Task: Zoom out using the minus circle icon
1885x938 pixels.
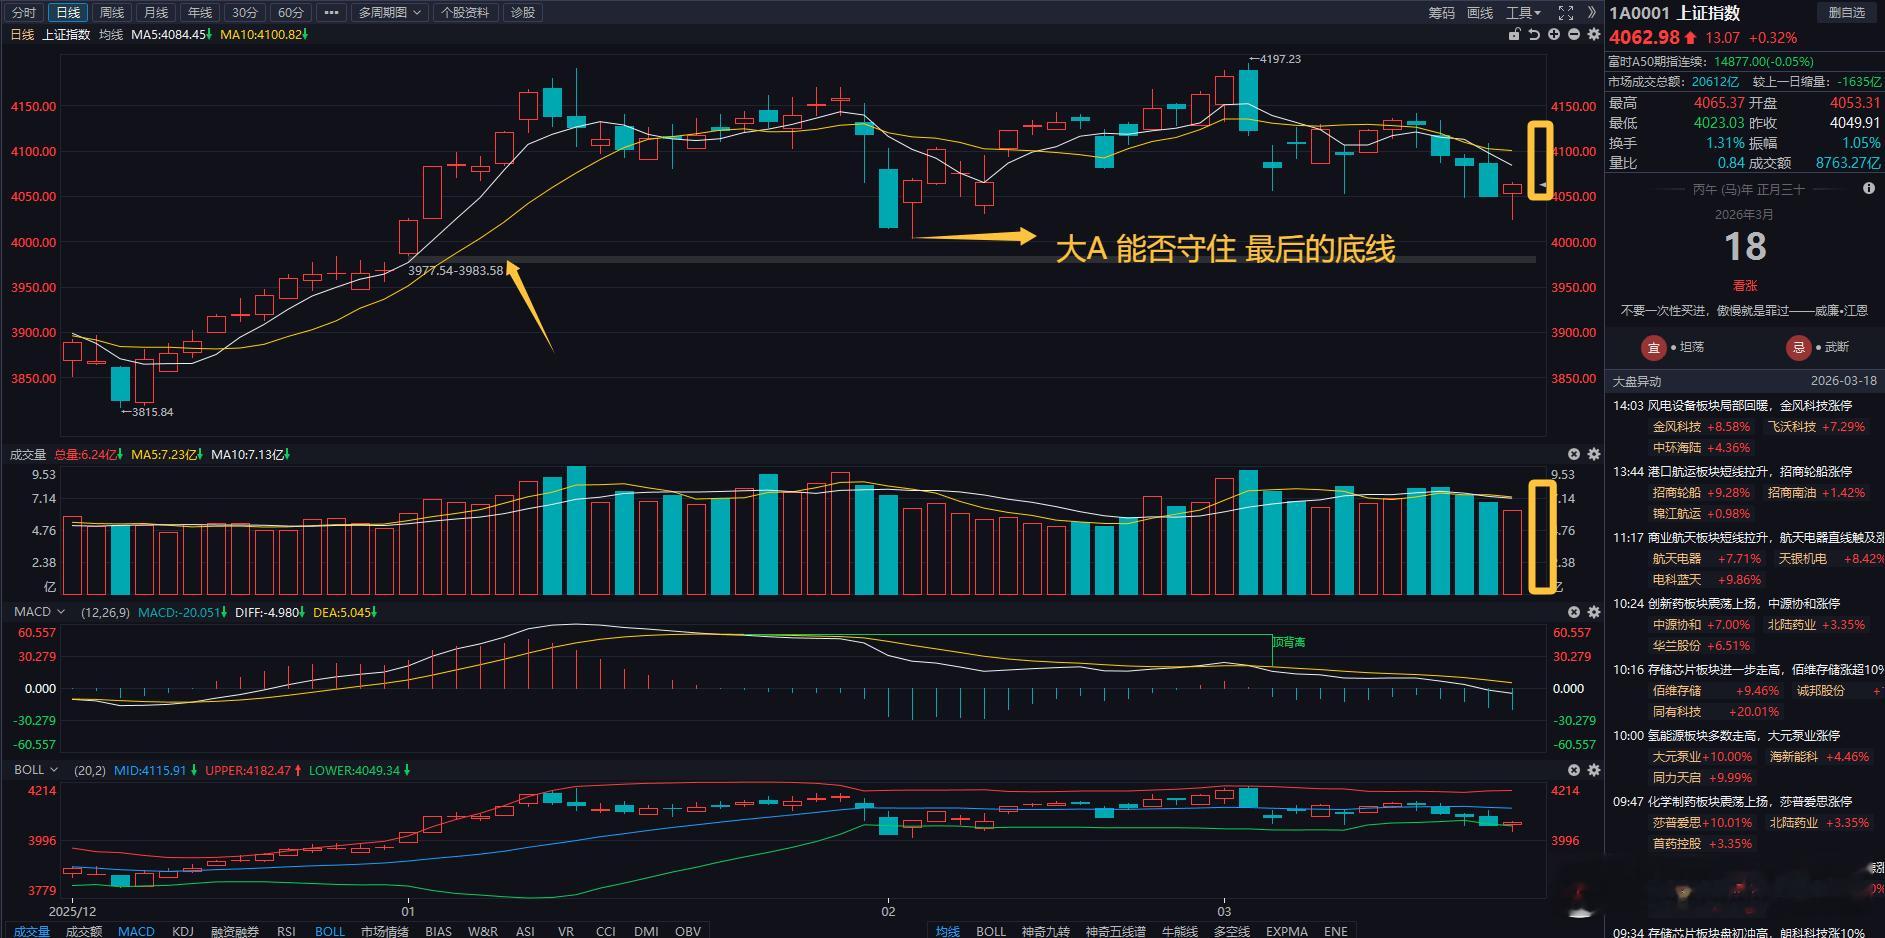Action: (1574, 34)
